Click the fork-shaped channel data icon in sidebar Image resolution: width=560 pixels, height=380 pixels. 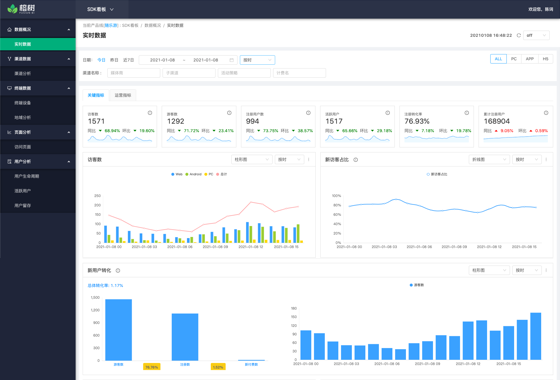9,59
